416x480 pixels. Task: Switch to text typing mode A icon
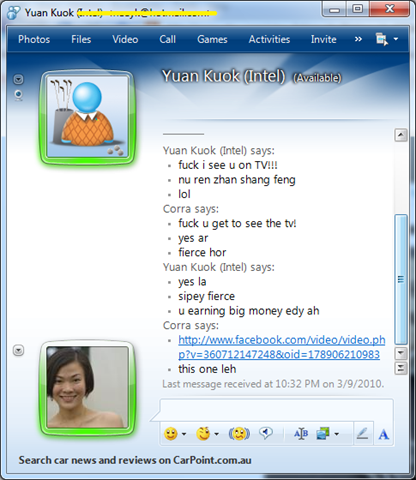pyautogui.click(x=384, y=434)
